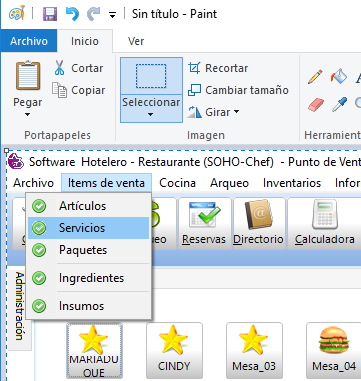Choose the Fill with color bucket tool
The image size is (361, 381).
point(339,76)
